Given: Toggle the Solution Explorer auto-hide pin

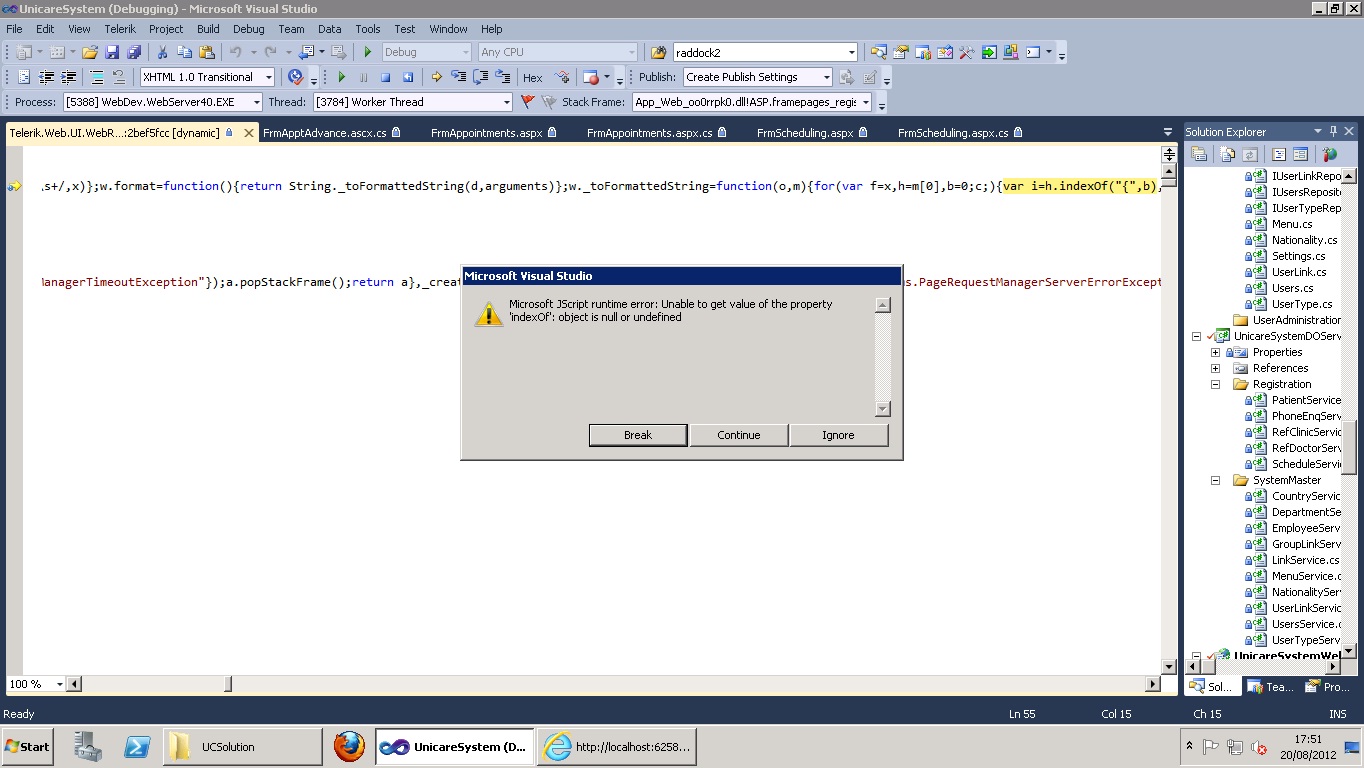Looking at the screenshot, I should [x=1333, y=131].
